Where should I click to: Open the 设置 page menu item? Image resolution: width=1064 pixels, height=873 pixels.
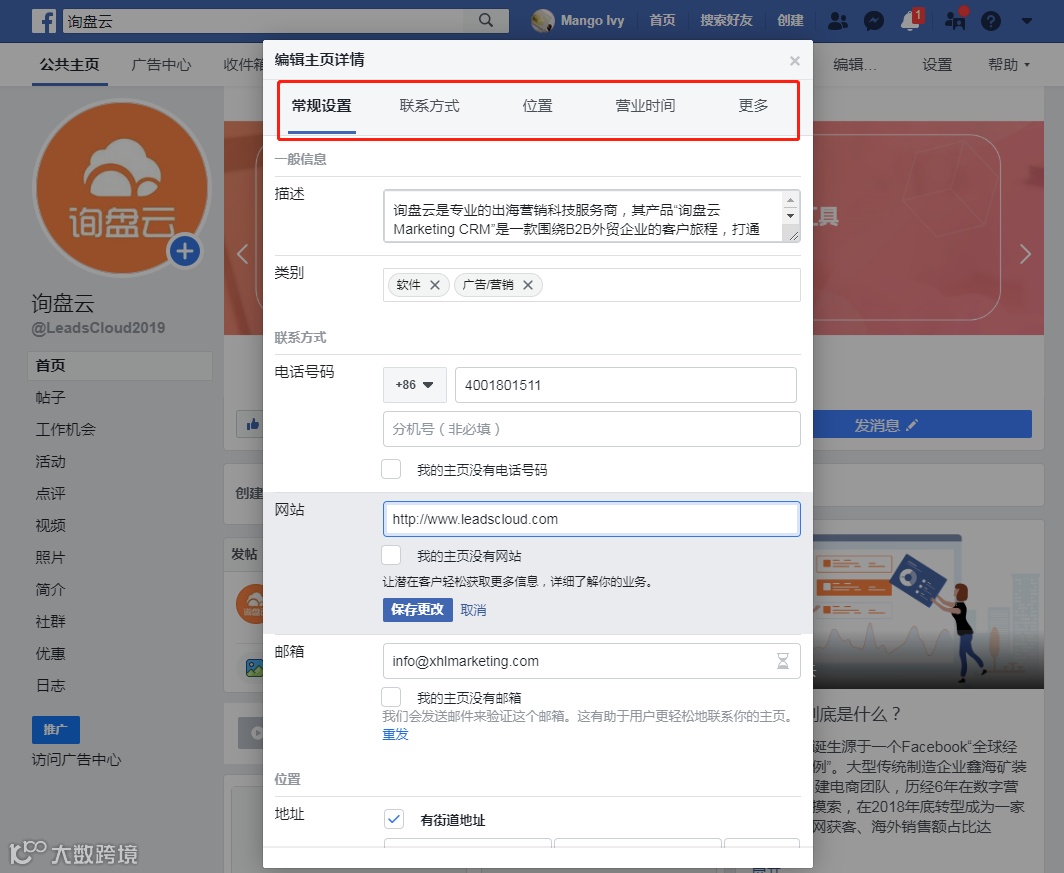click(x=937, y=65)
